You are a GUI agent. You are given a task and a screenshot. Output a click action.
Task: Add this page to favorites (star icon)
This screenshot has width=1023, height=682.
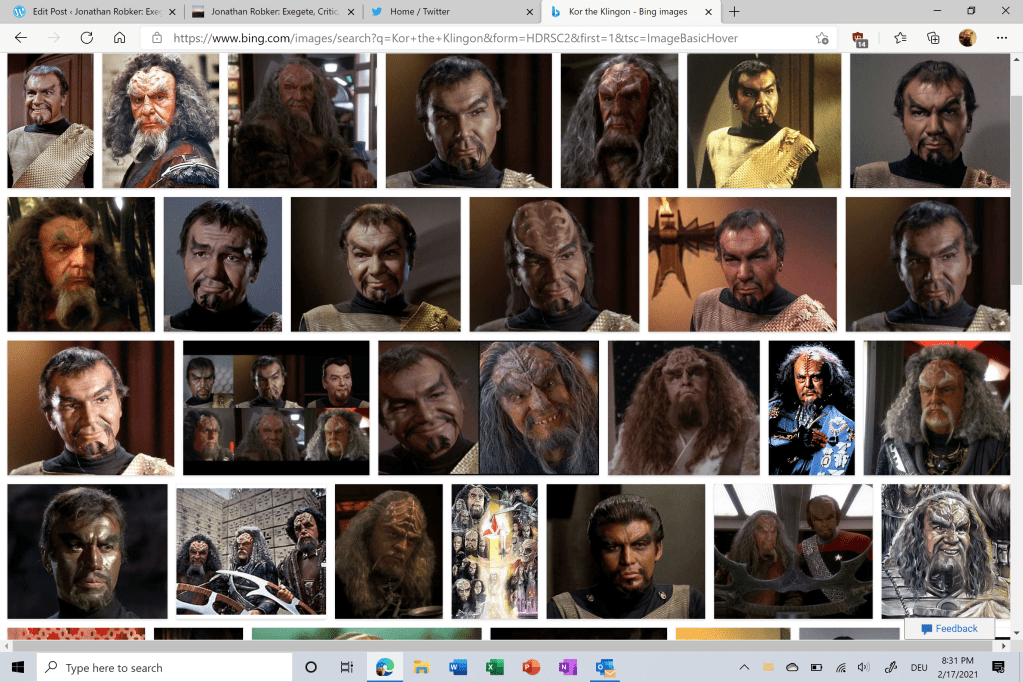point(822,38)
